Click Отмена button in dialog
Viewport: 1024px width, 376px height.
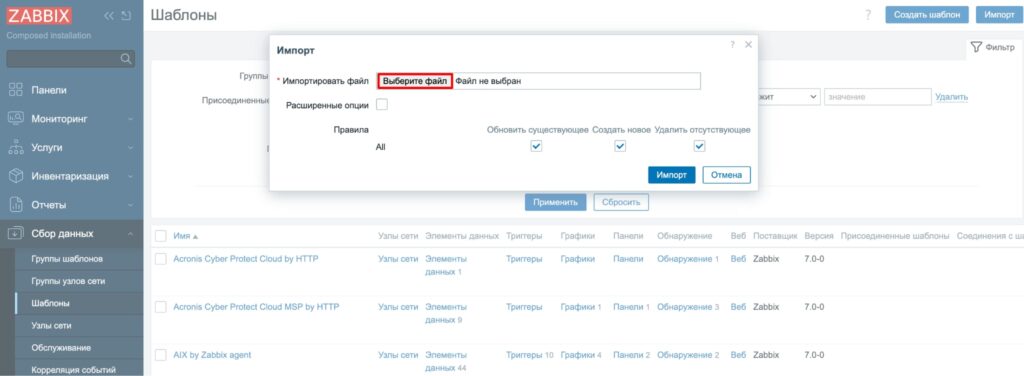tap(726, 175)
